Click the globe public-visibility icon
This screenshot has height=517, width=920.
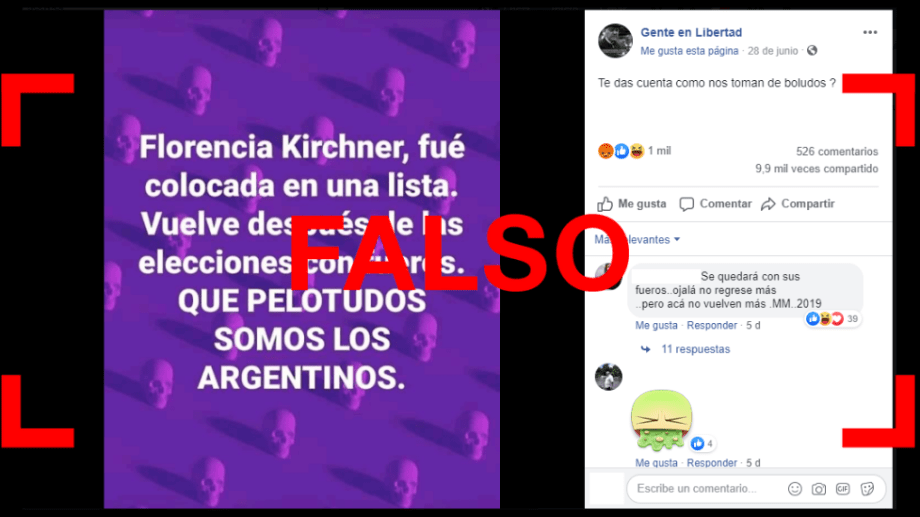click(x=812, y=50)
